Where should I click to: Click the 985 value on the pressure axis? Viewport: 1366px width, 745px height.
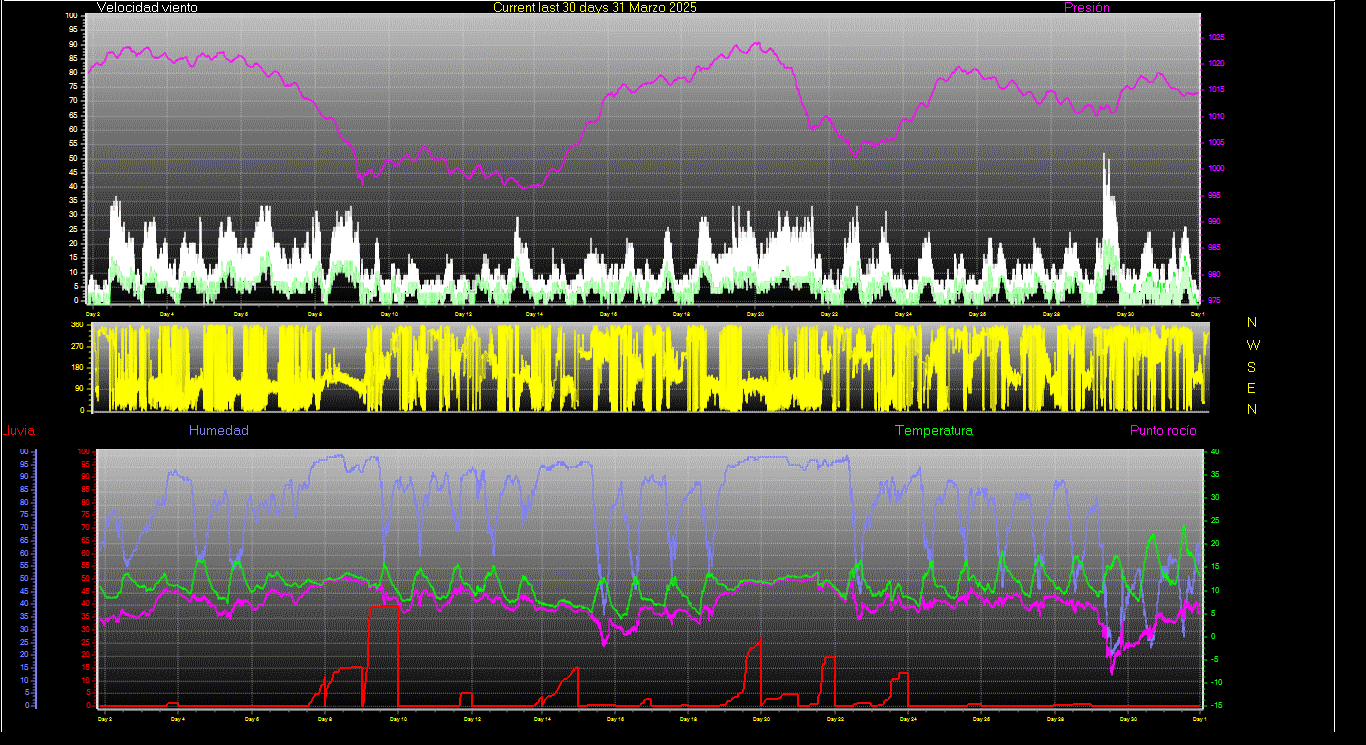coord(1214,247)
